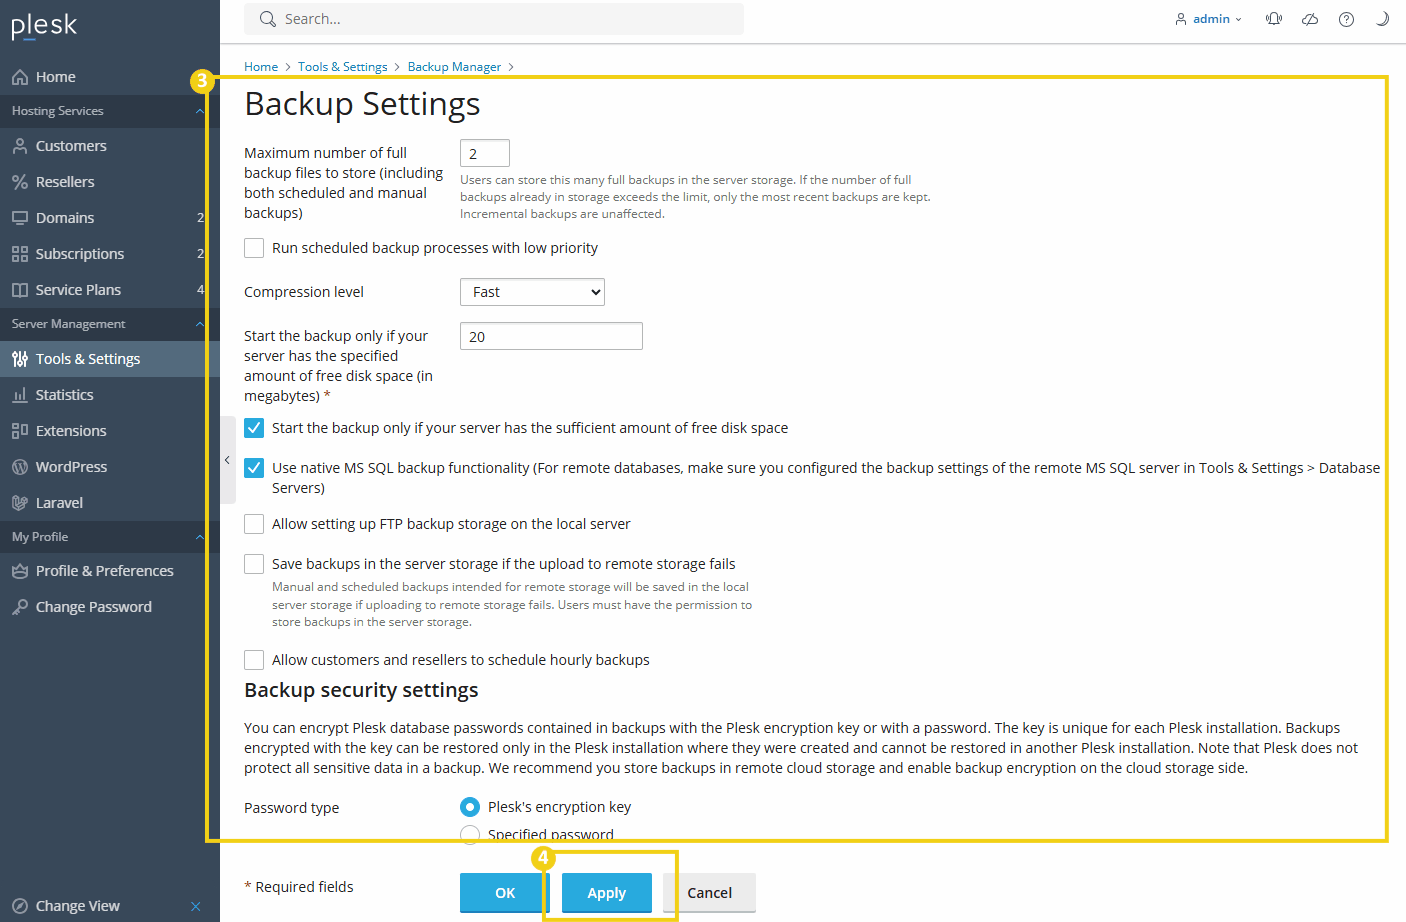The image size is (1406, 922).
Task: Close the Change View bar with X
Action: pos(196,906)
